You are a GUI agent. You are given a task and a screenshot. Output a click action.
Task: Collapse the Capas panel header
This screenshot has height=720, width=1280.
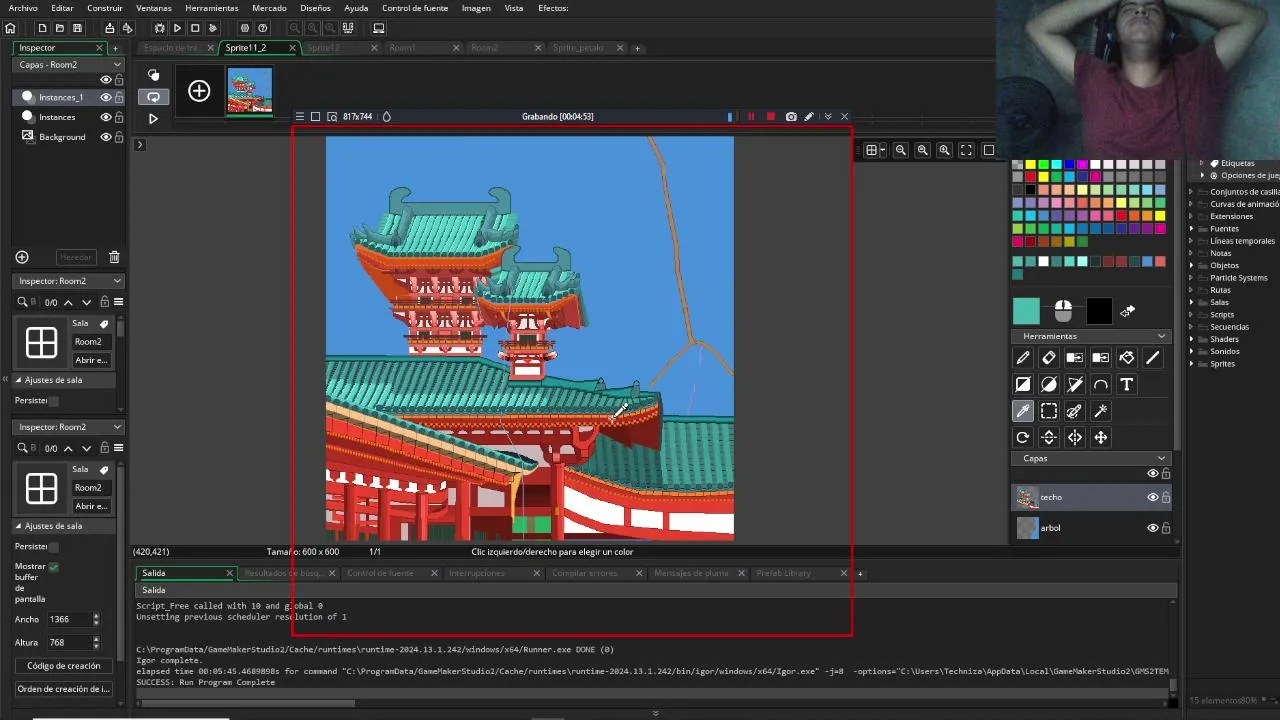[1161, 458]
